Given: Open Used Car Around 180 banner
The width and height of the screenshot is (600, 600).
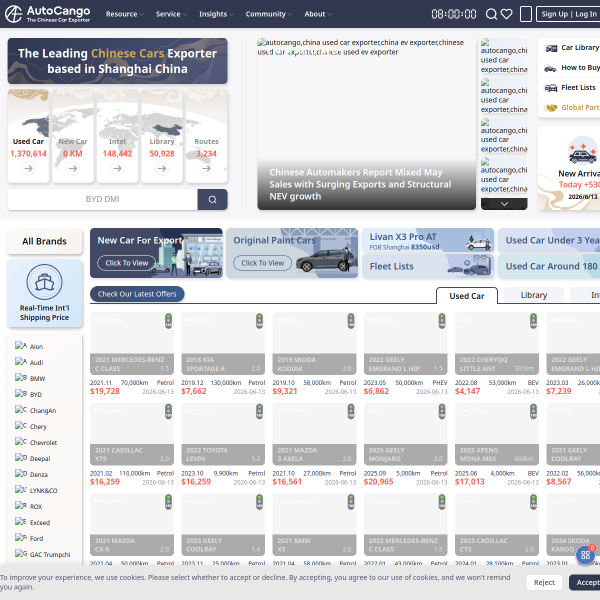Looking at the screenshot, I should [549, 266].
